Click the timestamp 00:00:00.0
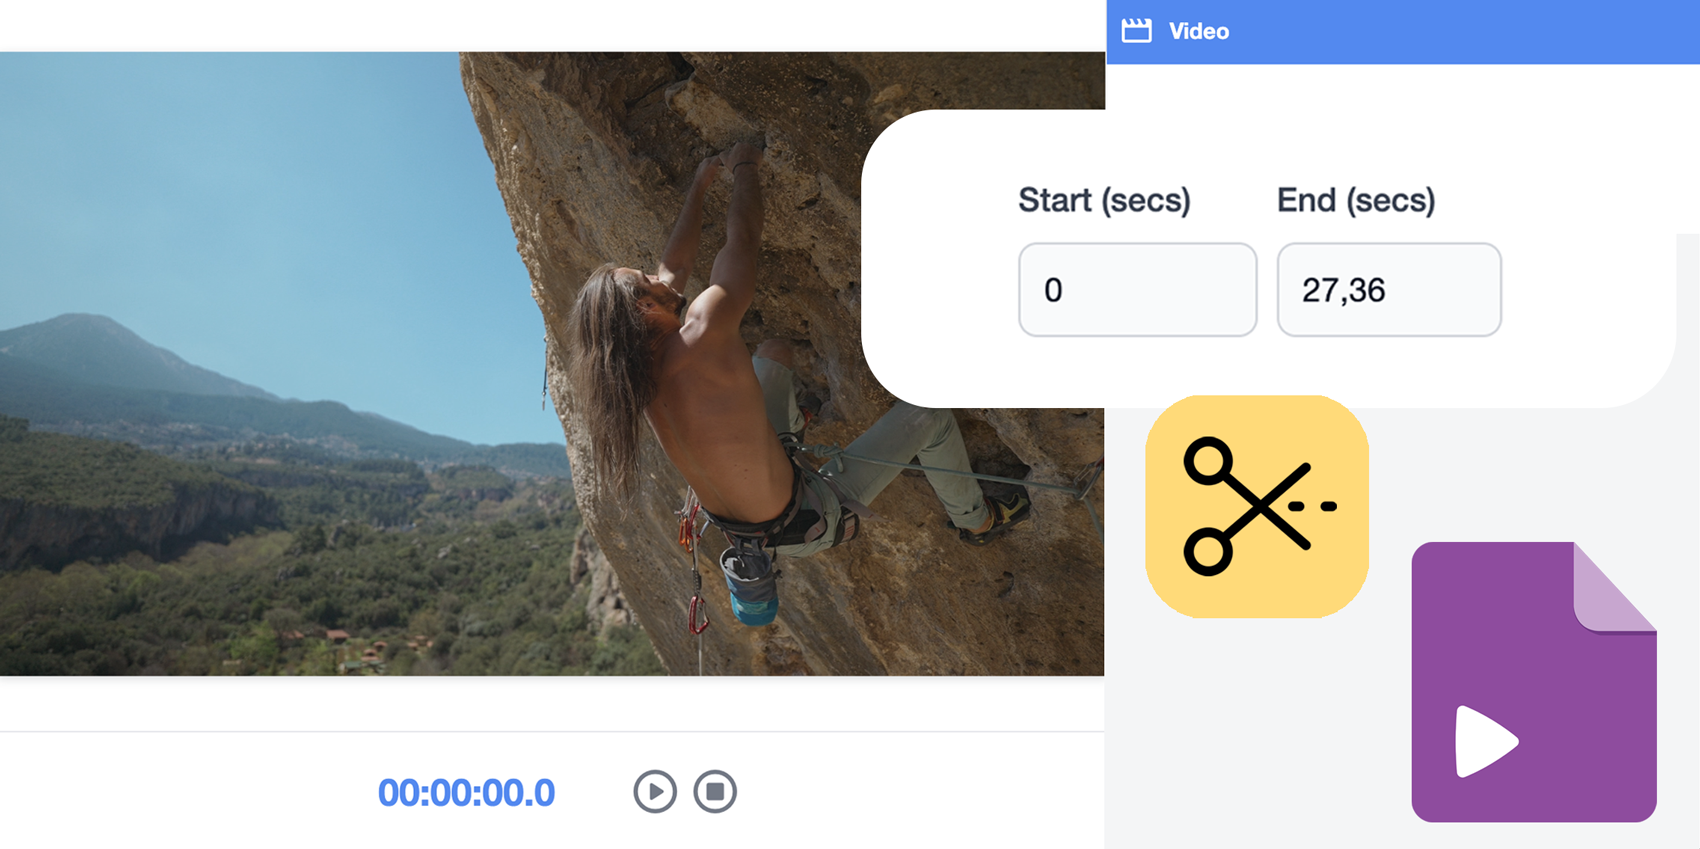The image size is (1700, 849). [x=466, y=790]
